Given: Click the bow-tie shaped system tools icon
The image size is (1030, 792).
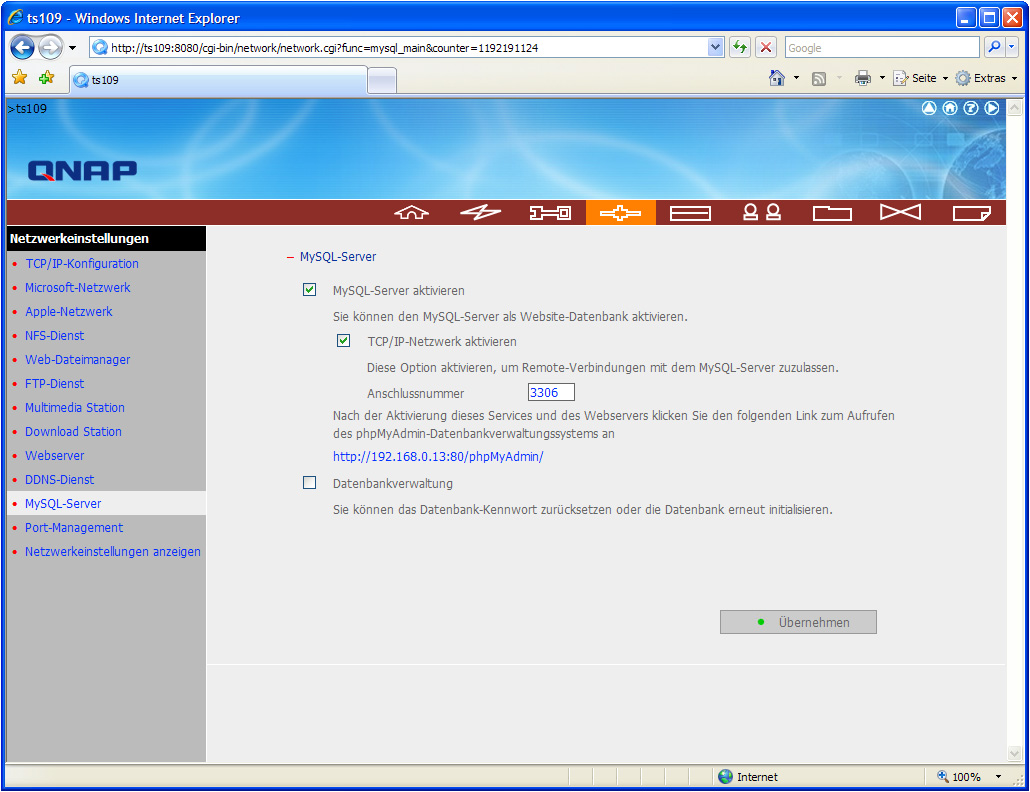Looking at the screenshot, I should [x=900, y=212].
